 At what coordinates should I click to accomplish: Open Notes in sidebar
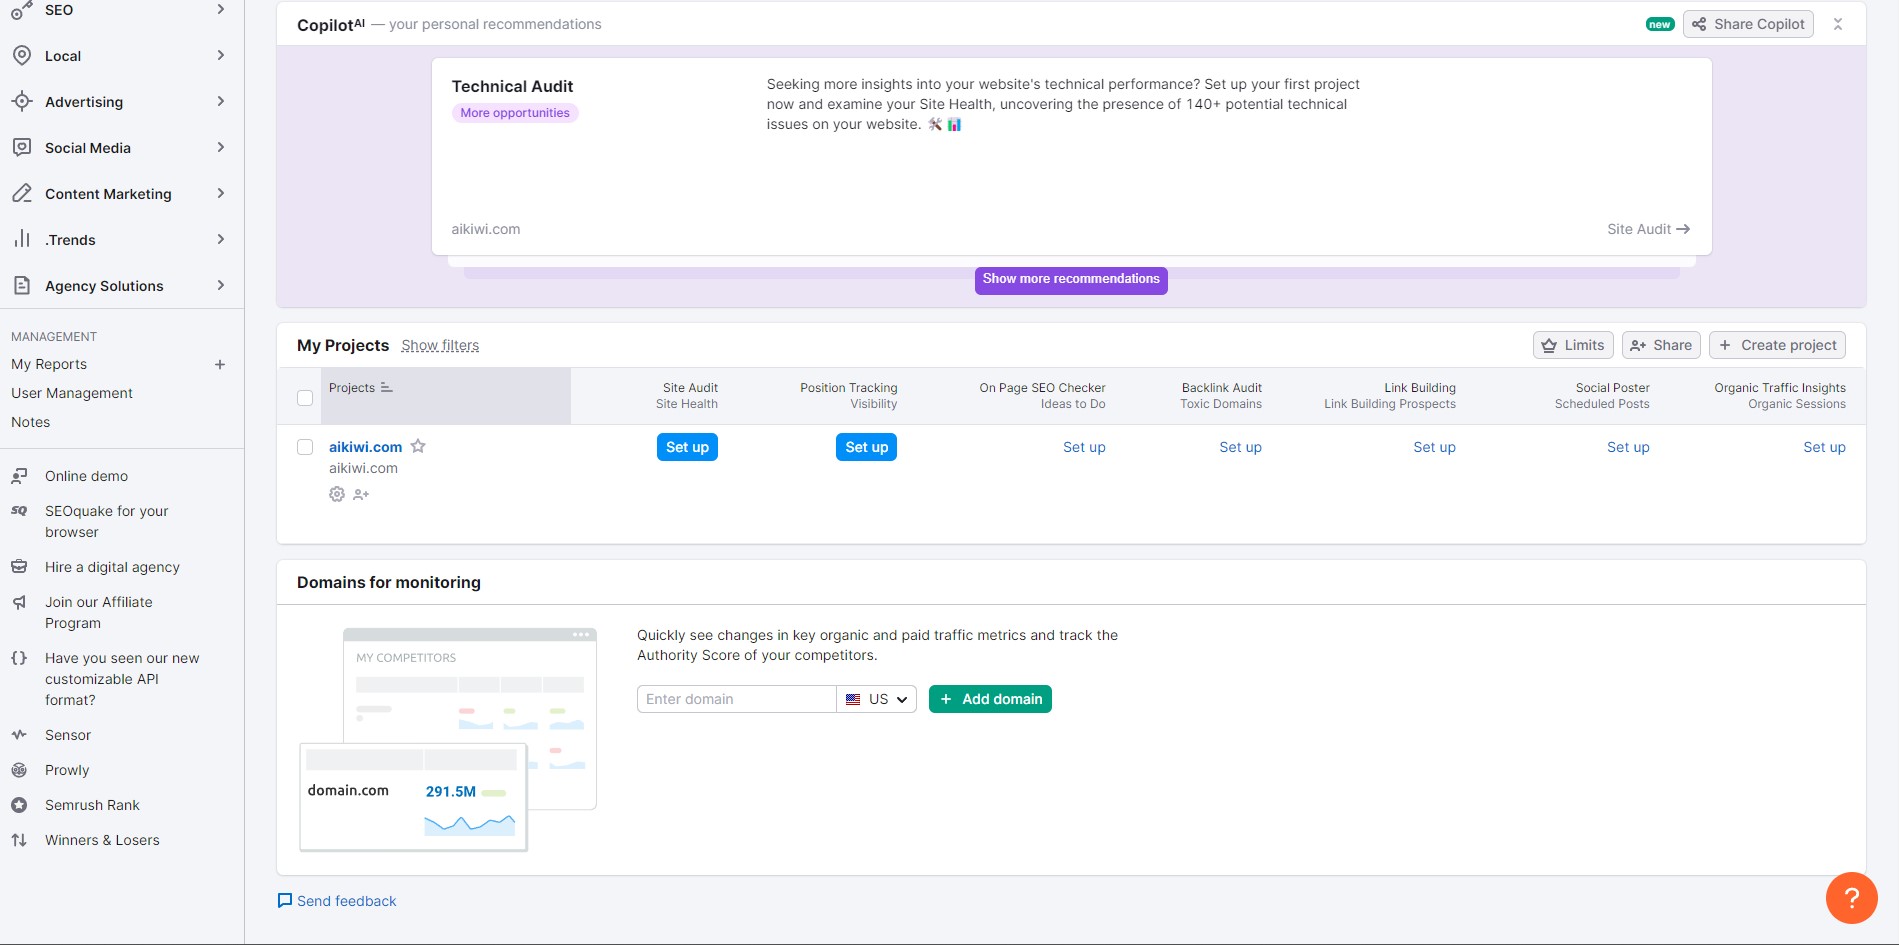coord(30,423)
